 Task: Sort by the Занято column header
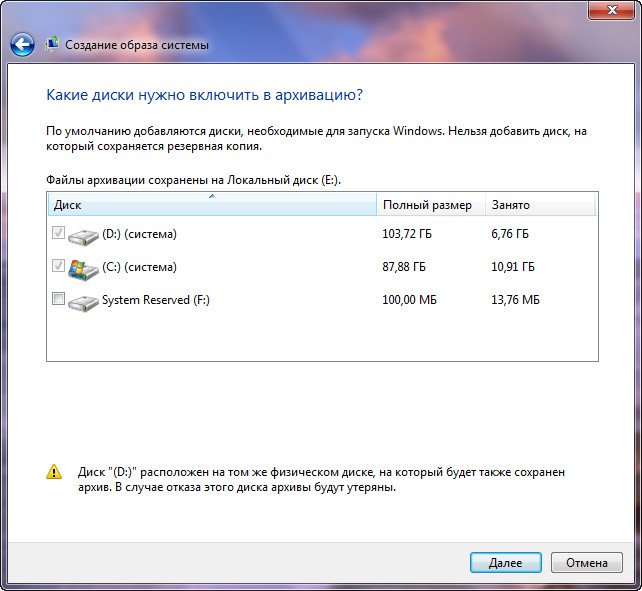540,204
